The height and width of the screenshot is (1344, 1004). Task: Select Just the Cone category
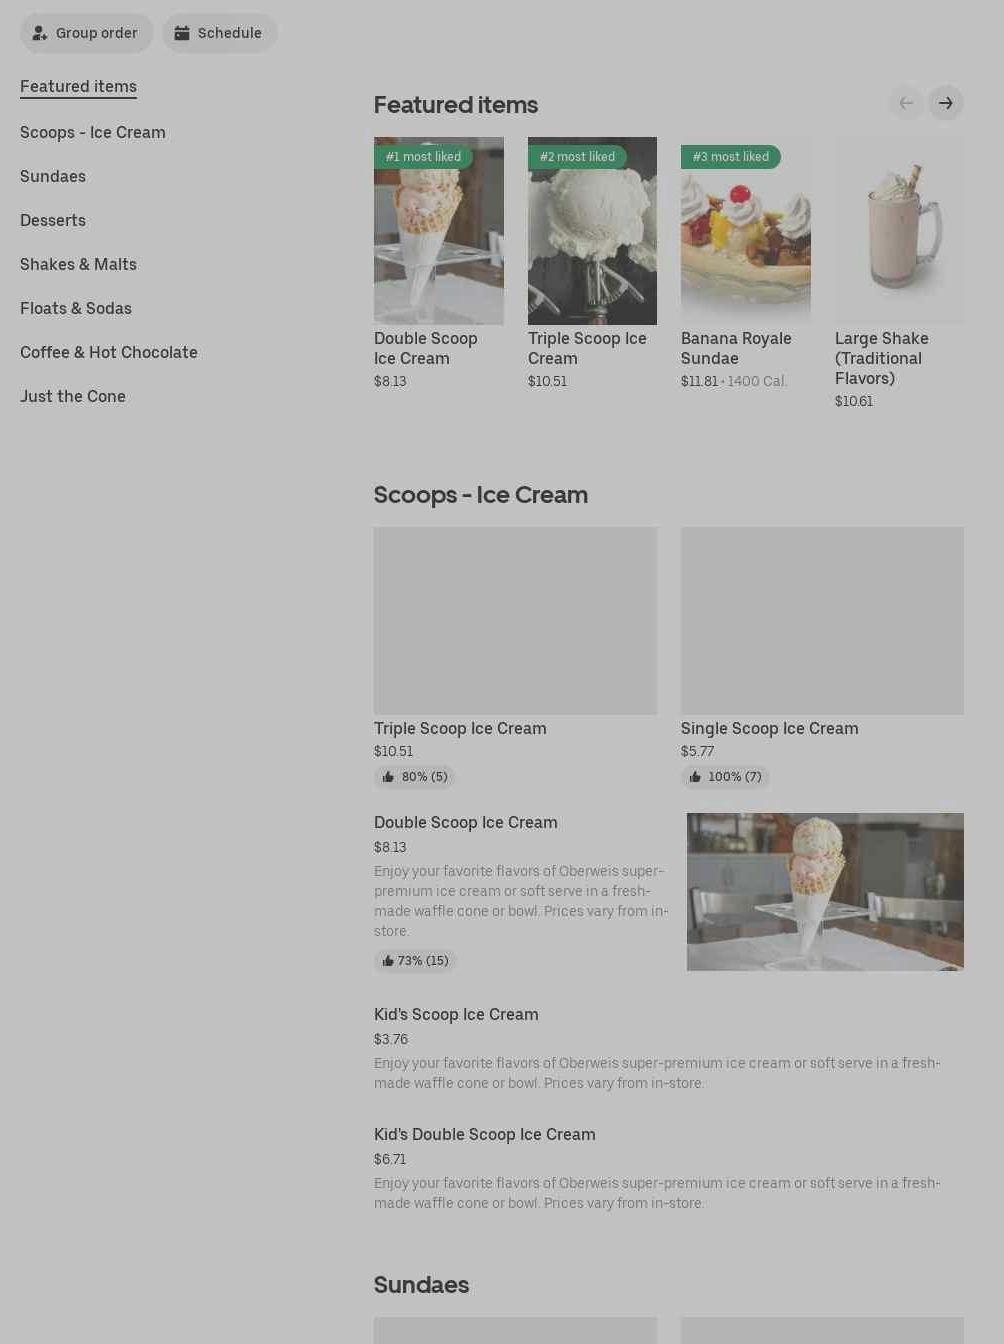point(73,396)
